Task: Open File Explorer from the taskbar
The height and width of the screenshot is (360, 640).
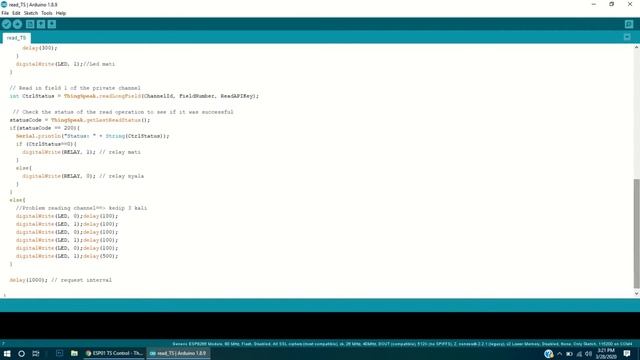Action: click(x=74, y=353)
